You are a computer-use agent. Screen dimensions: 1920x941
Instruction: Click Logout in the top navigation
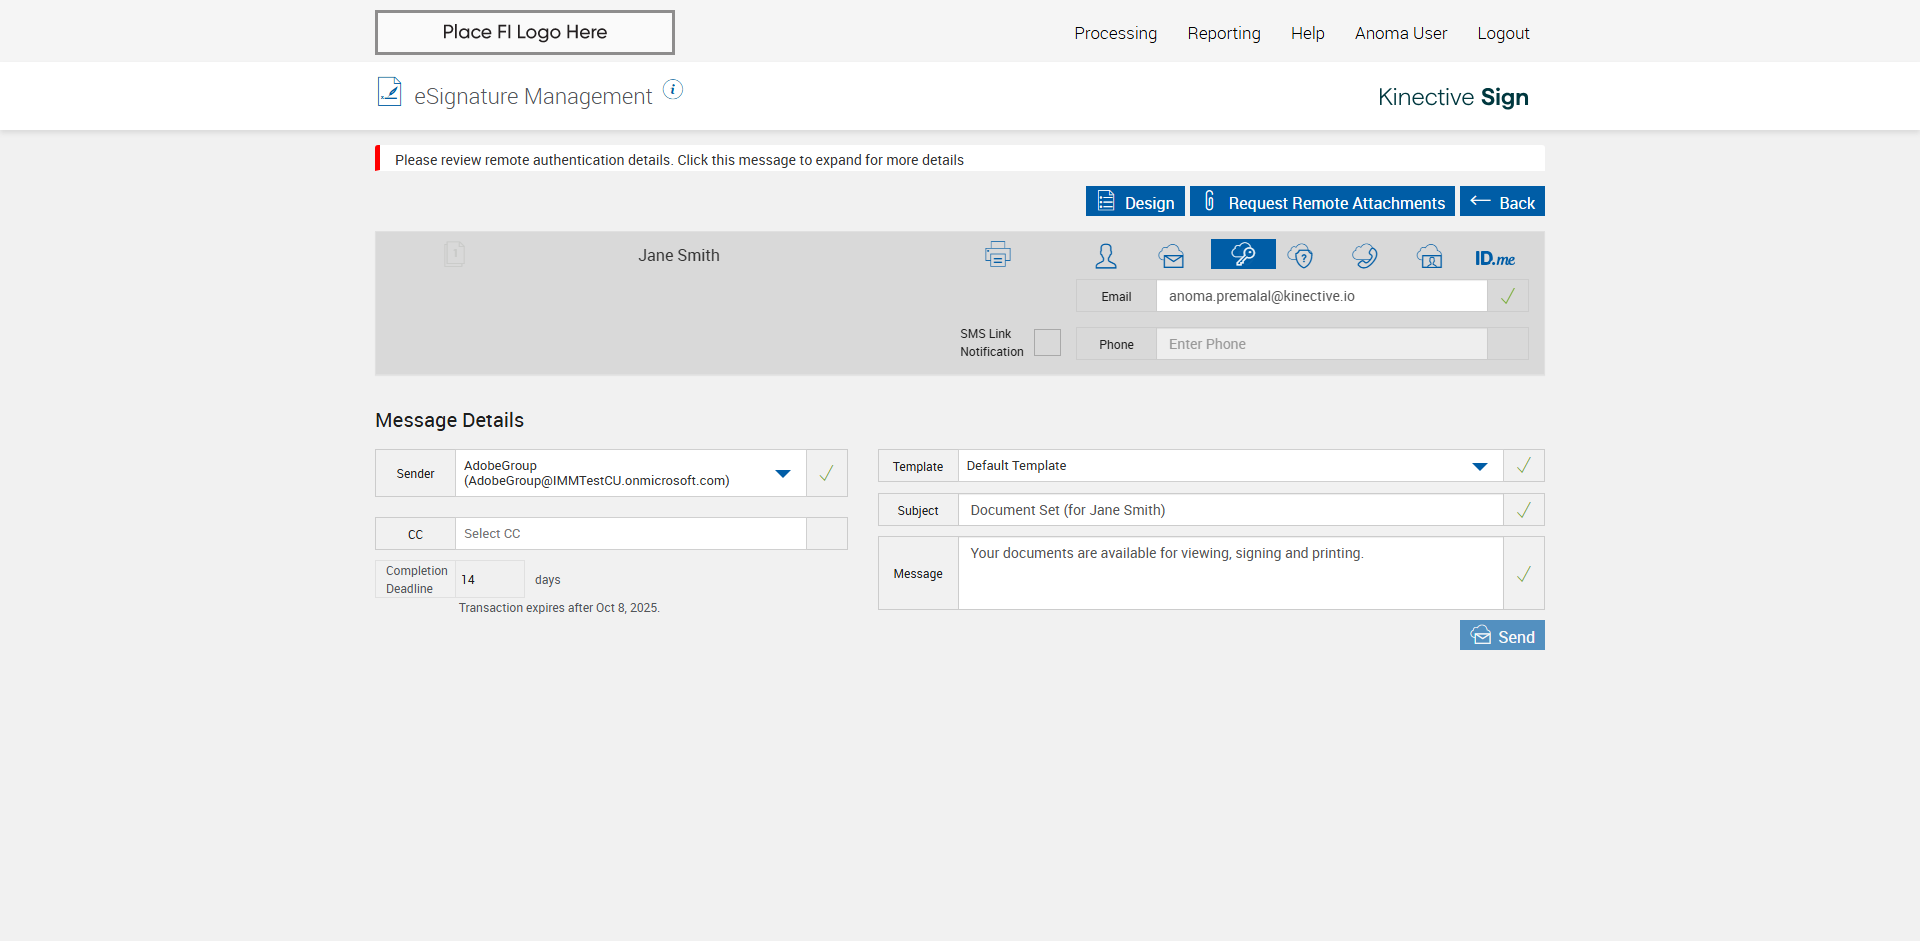tap(1504, 33)
